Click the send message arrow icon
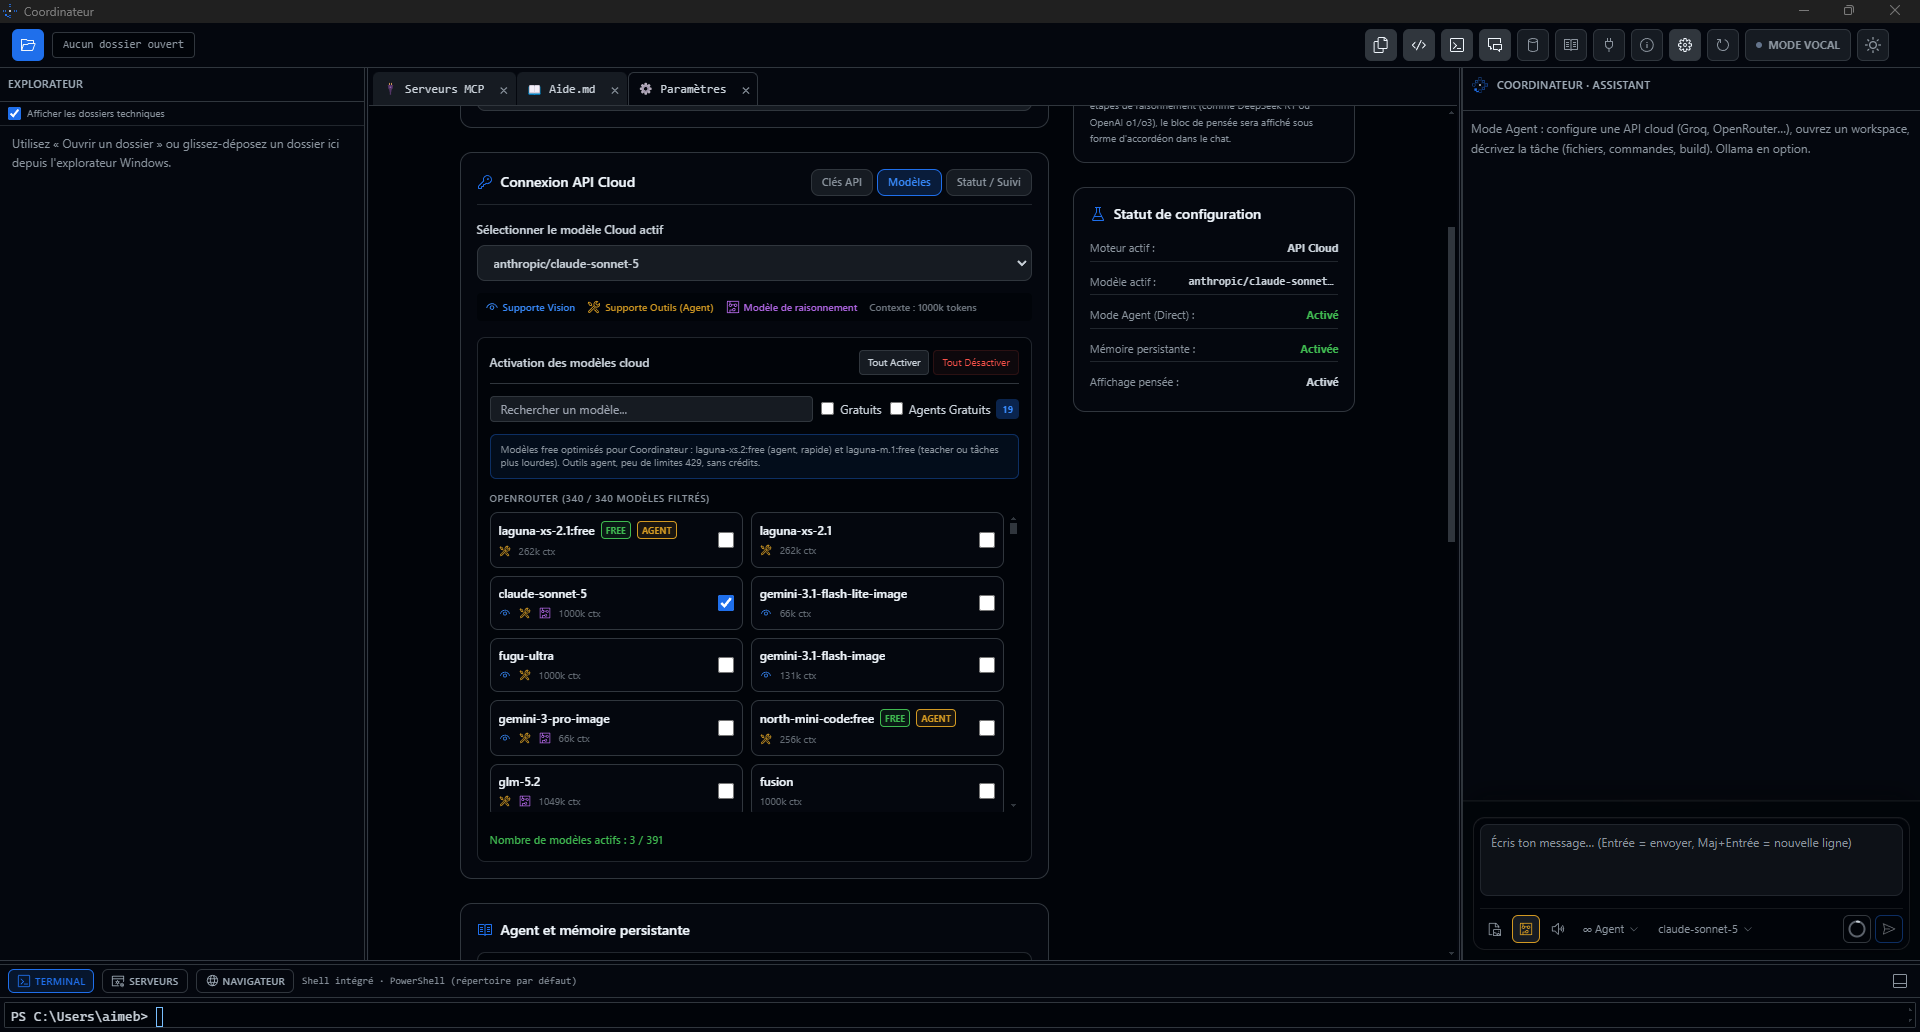This screenshot has height=1032, width=1920. [x=1889, y=929]
